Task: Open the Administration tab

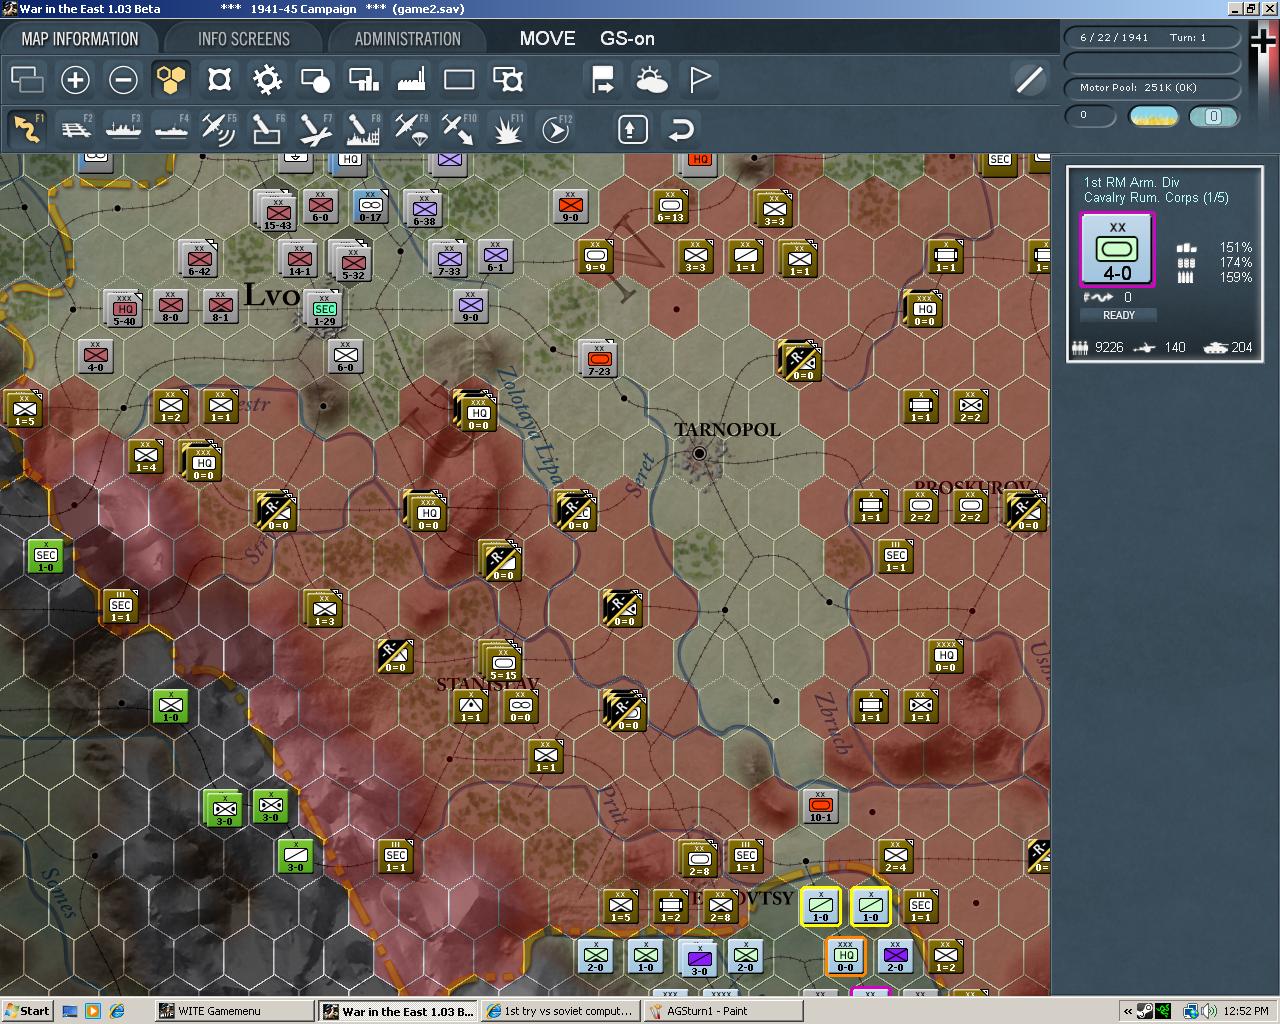Action: [407, 39]
